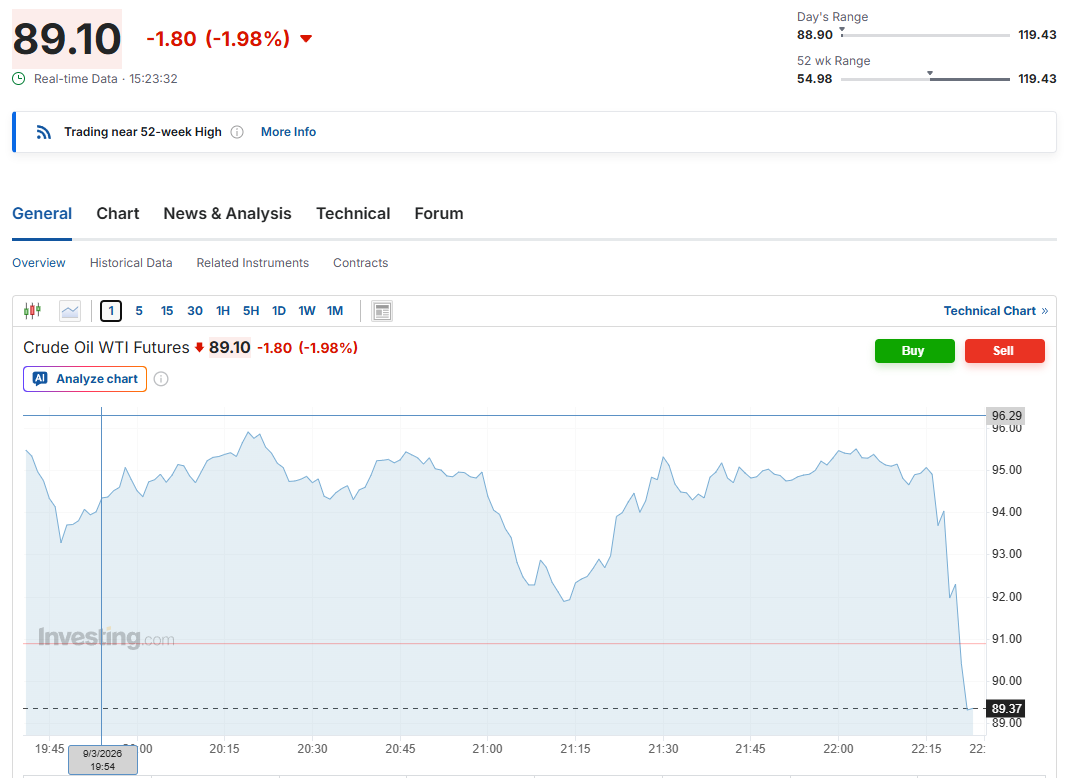Click the 9/3/2026 19:54 crosshair date label

[x=103, y=760]
